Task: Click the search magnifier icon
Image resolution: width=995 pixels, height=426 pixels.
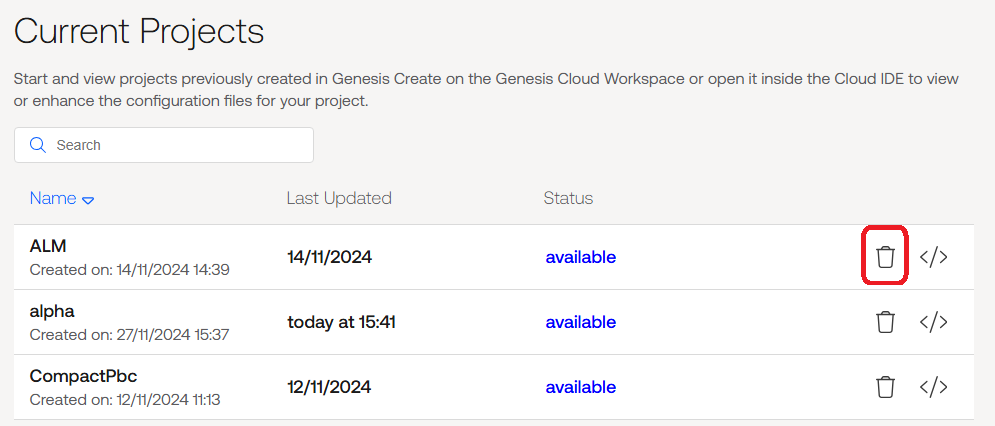Action: click(x=38, y=145)
